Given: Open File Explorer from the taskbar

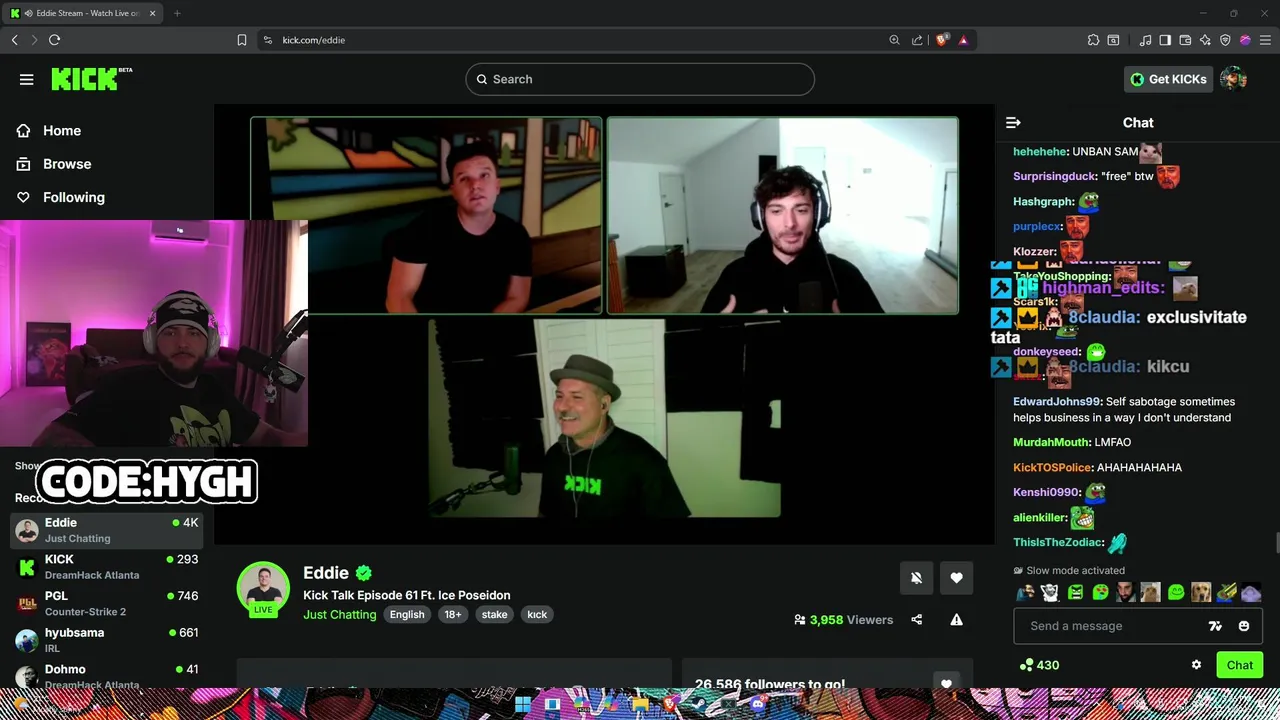Looking at the screenshot, I should (x=641, y=705).
